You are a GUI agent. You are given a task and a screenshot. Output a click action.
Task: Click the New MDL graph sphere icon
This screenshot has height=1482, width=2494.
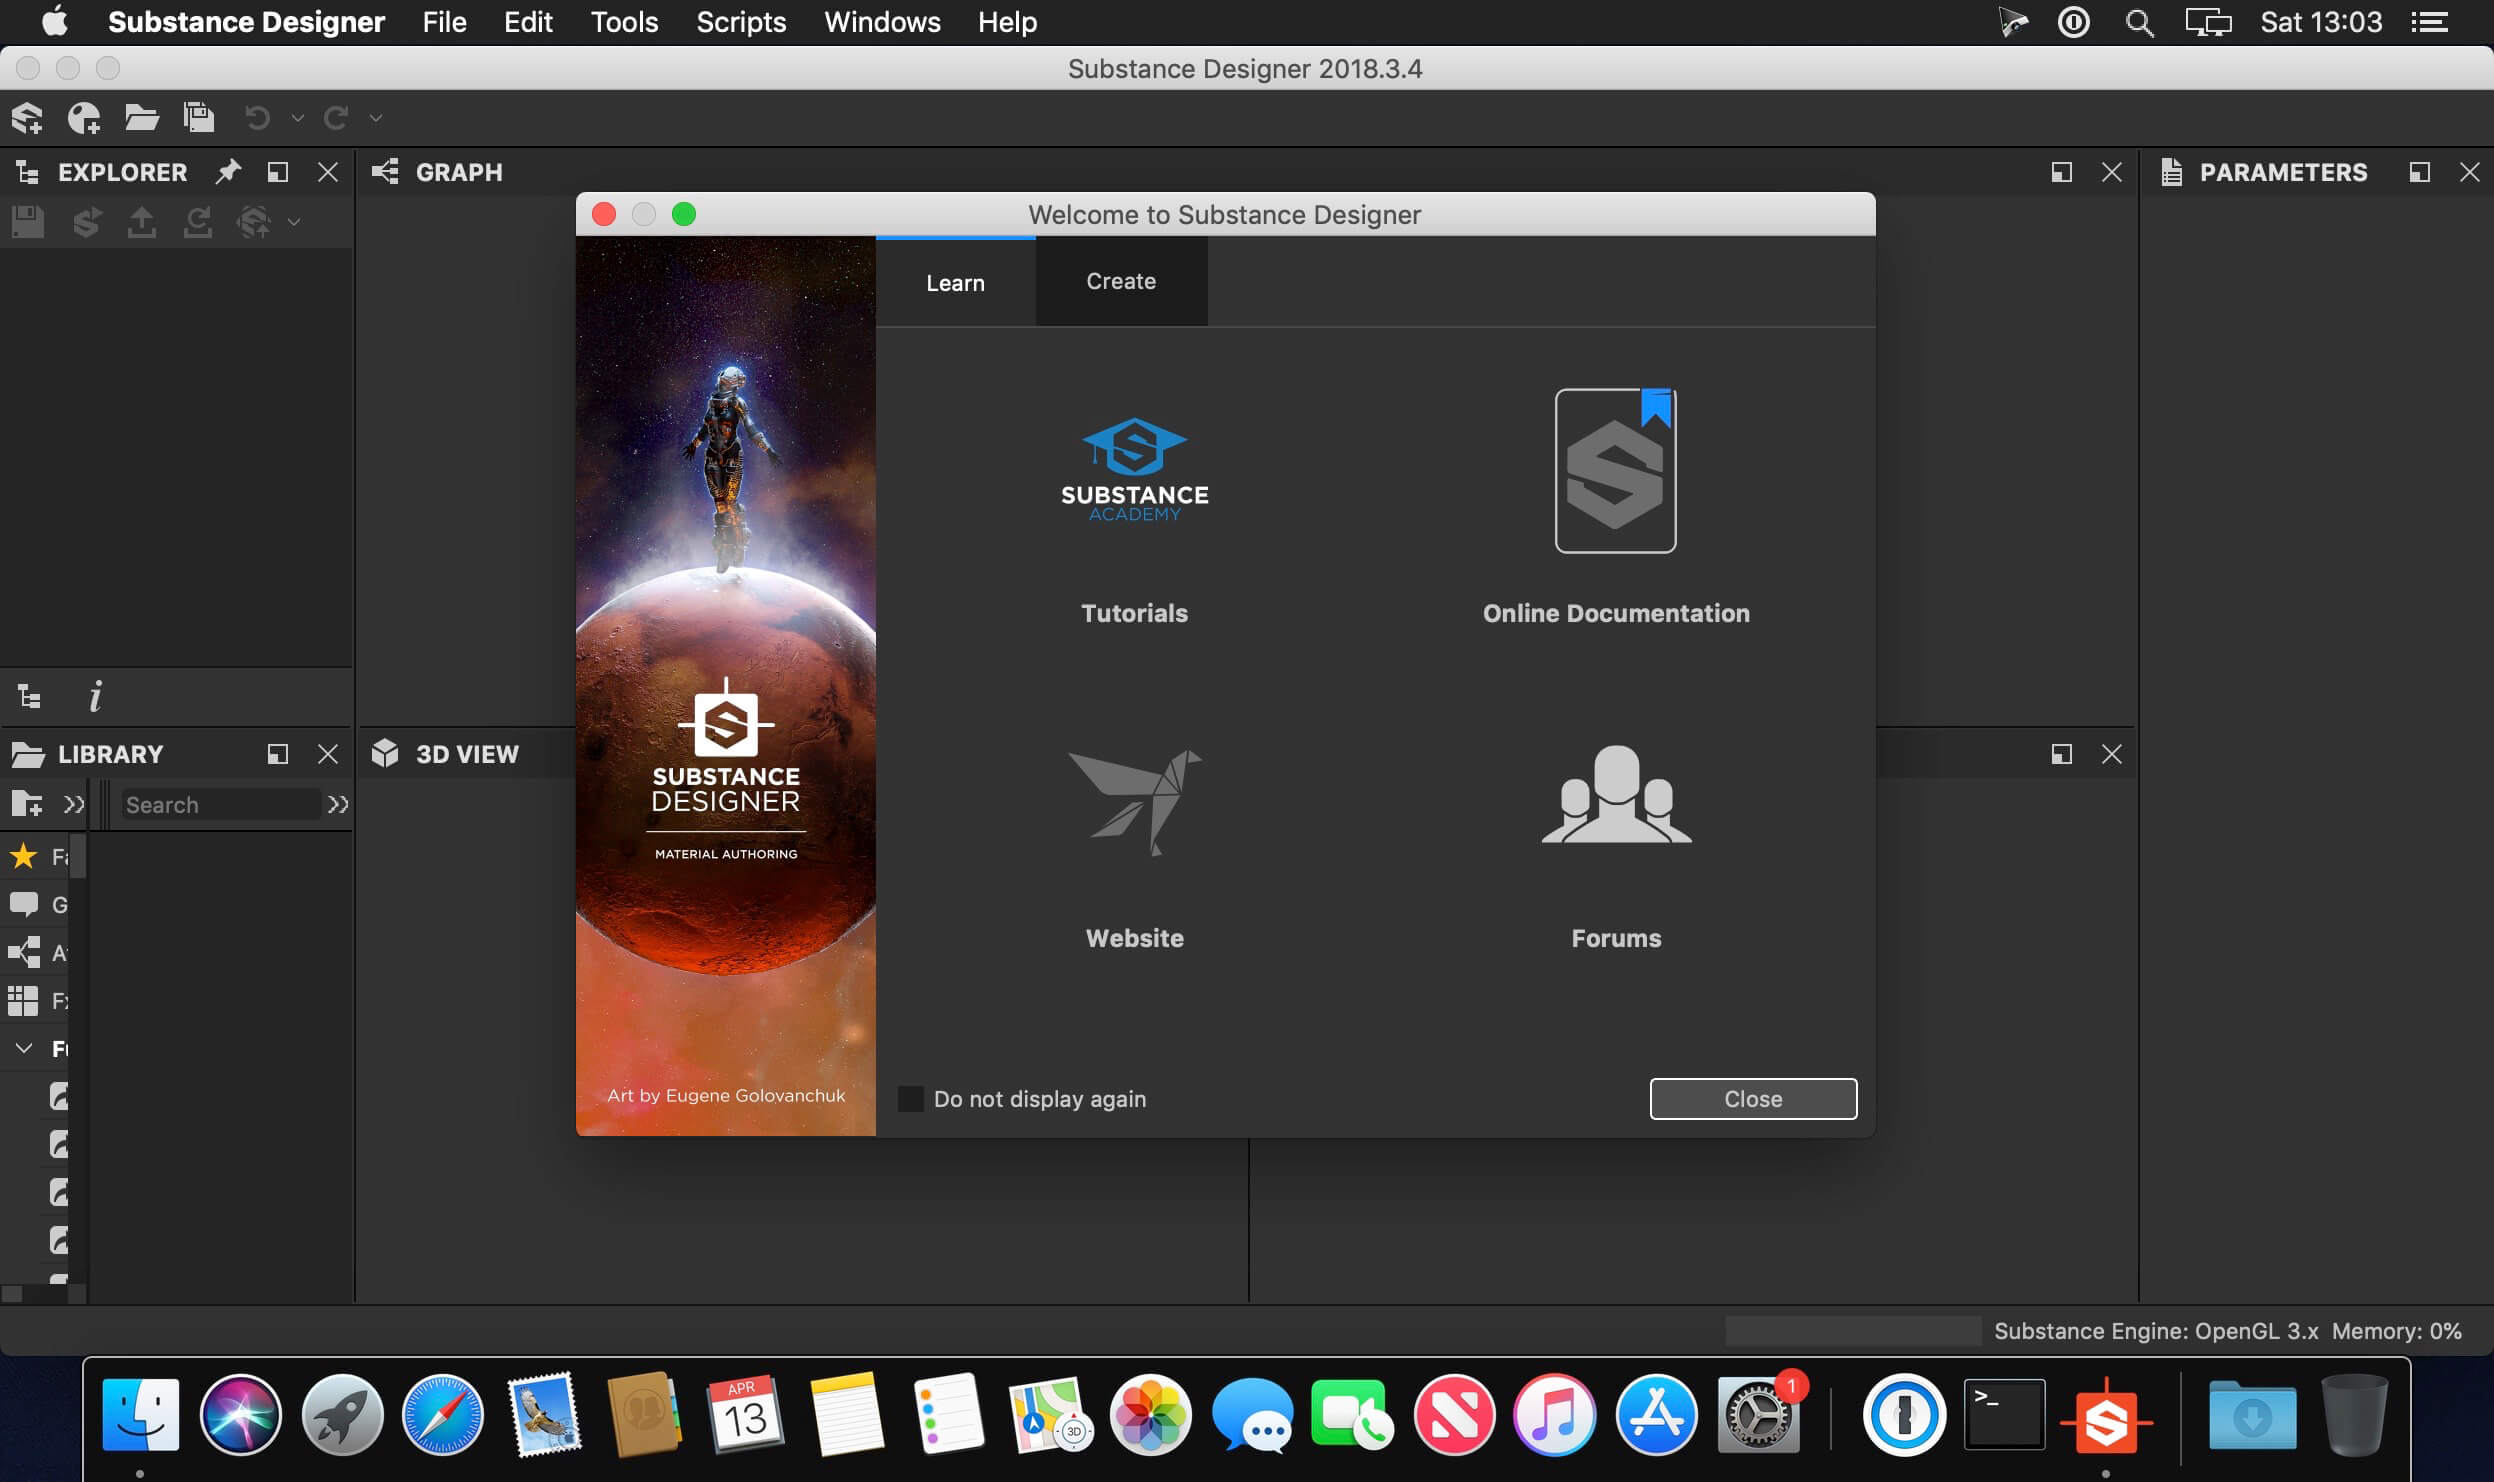[x=84, y=118]
